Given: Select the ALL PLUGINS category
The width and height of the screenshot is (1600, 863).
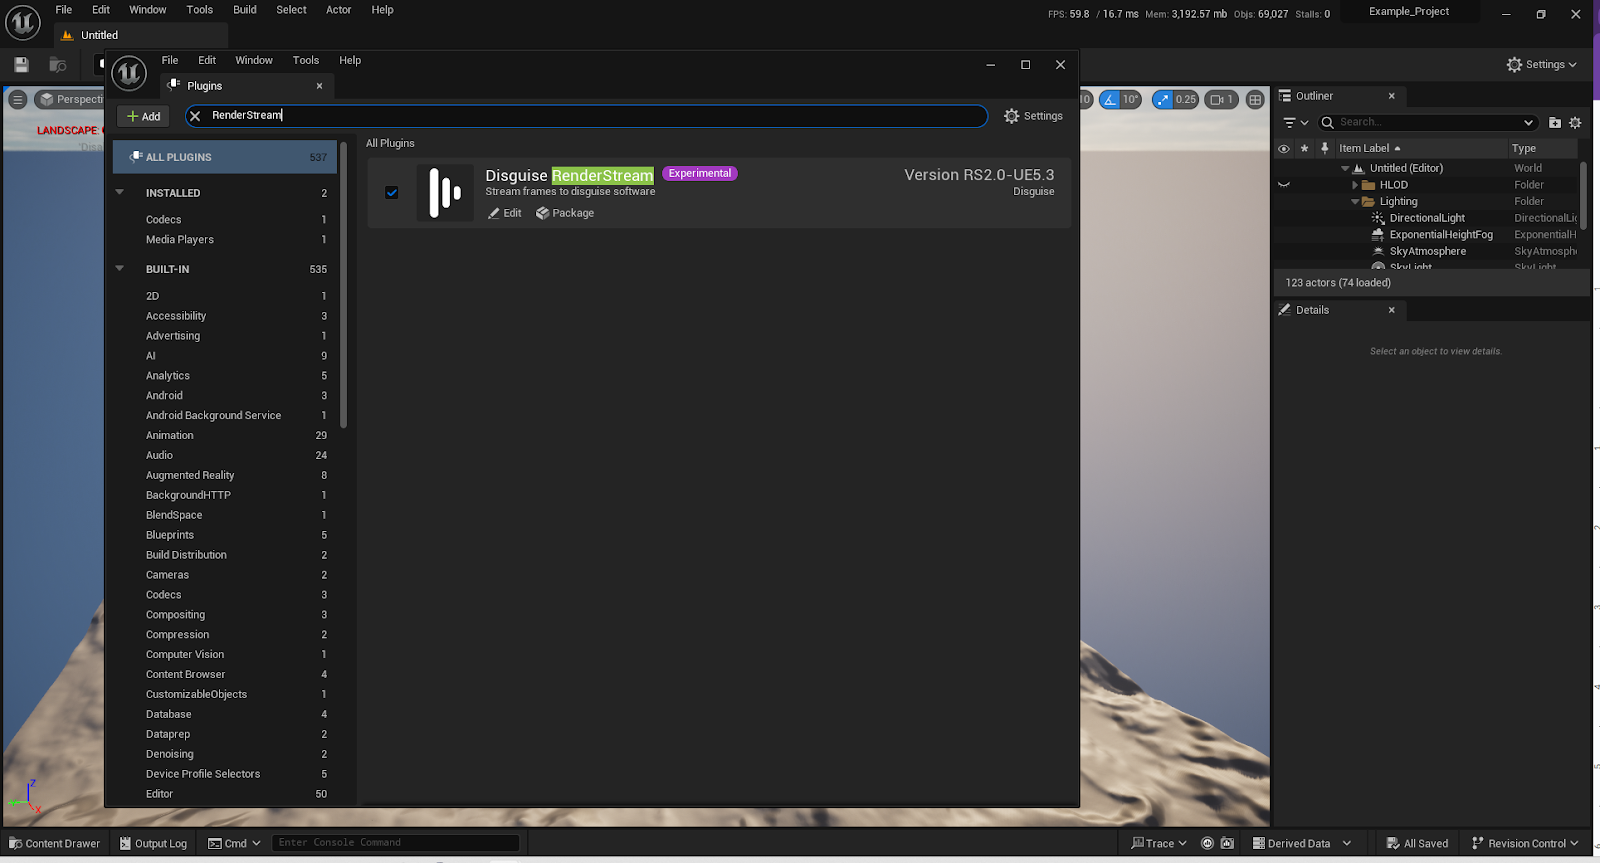Looking at the screenshot, I should (x=225, y=157).
